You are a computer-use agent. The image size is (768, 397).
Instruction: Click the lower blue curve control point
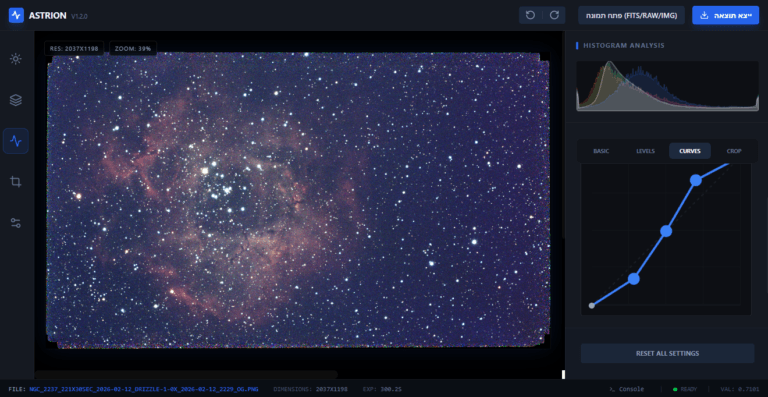tap(634, 279)
